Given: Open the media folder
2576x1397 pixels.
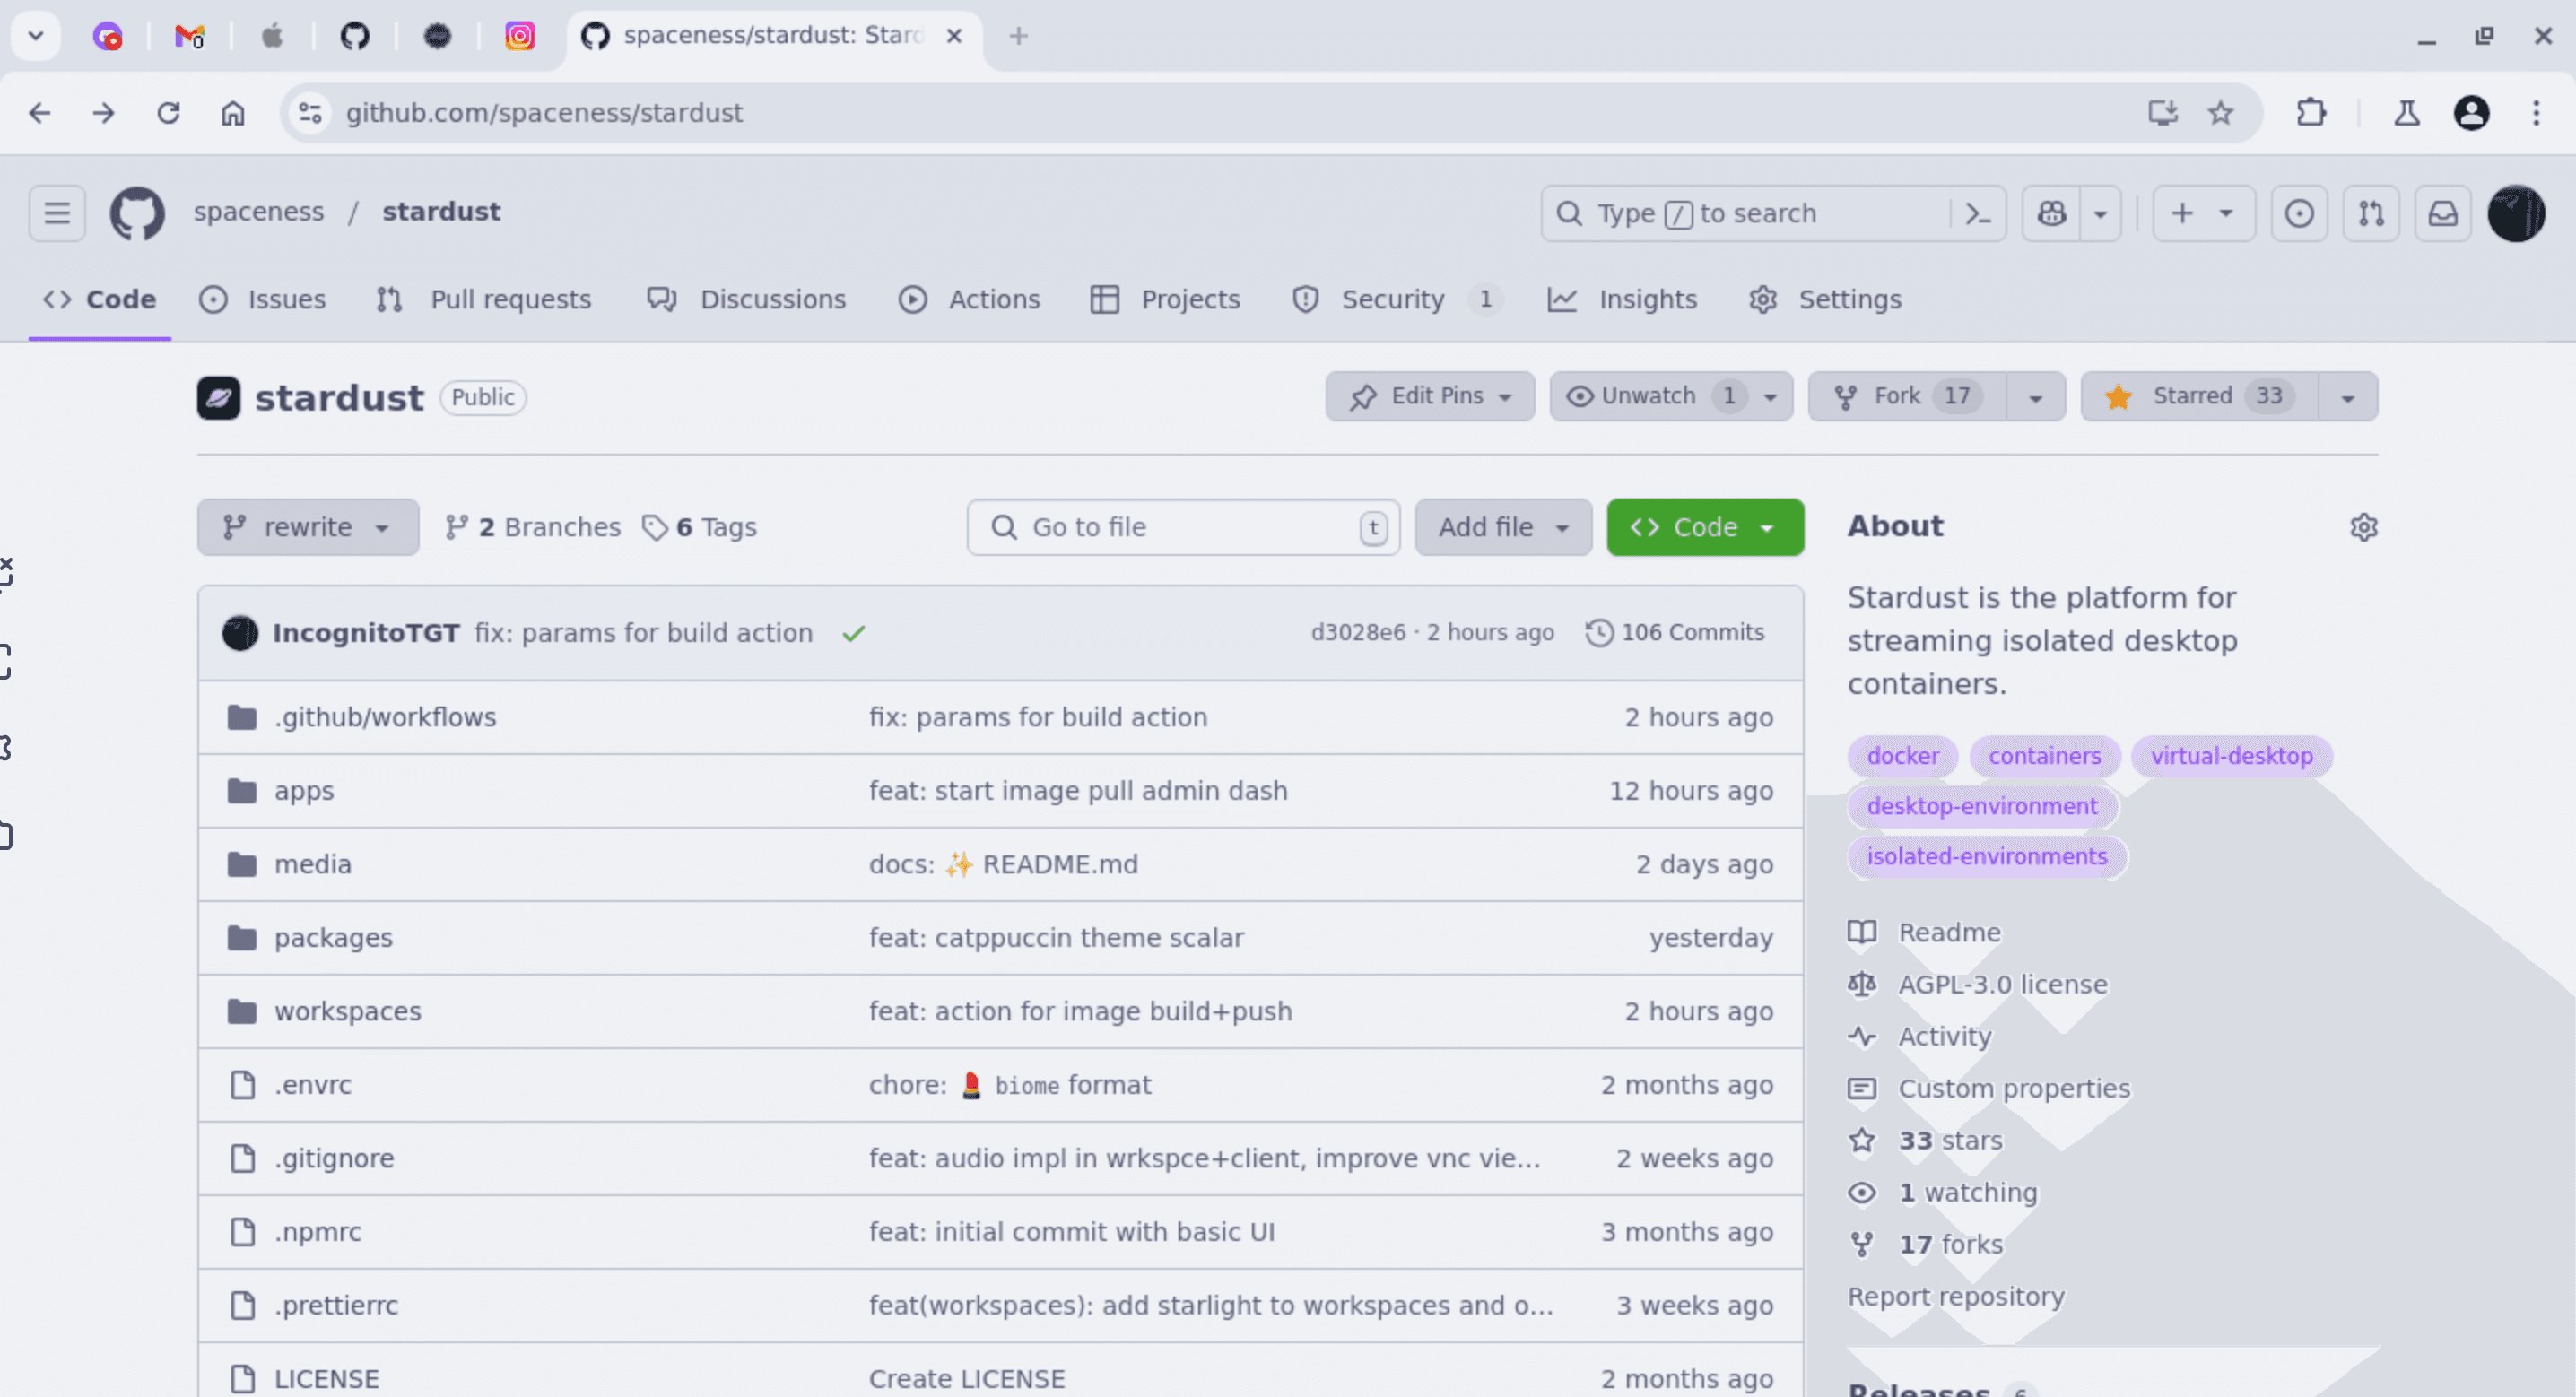Looking at the screenshot, I should 313,864.
